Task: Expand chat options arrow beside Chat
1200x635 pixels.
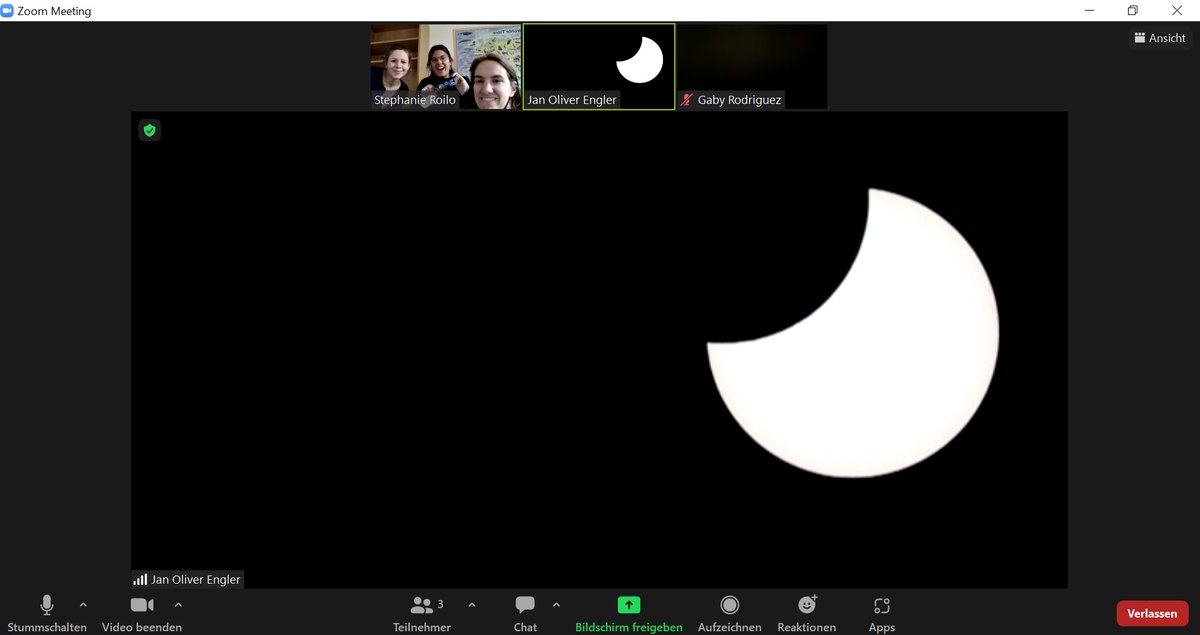Action: coord(556,605)
